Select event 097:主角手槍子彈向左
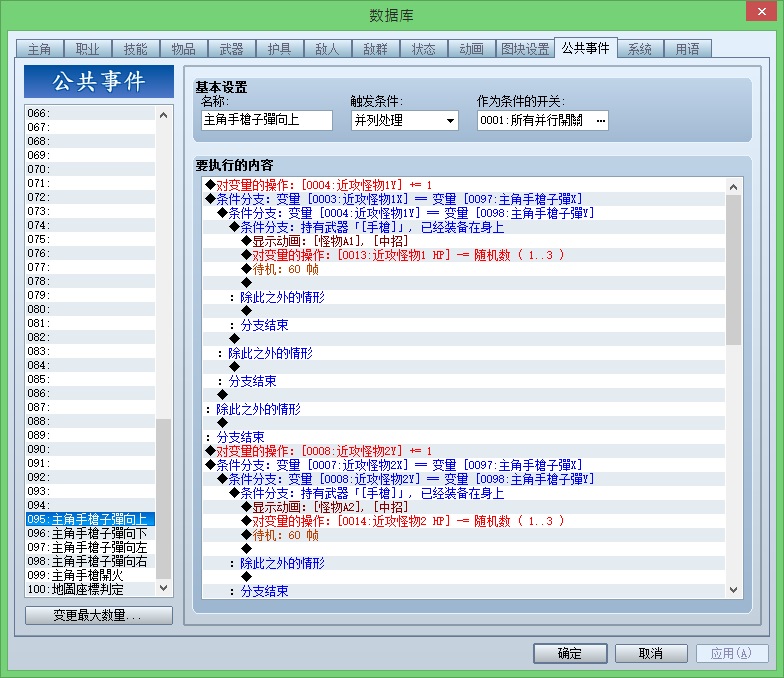Image resolution: width=784 pixels, height=678 pixels. [90, 547]
